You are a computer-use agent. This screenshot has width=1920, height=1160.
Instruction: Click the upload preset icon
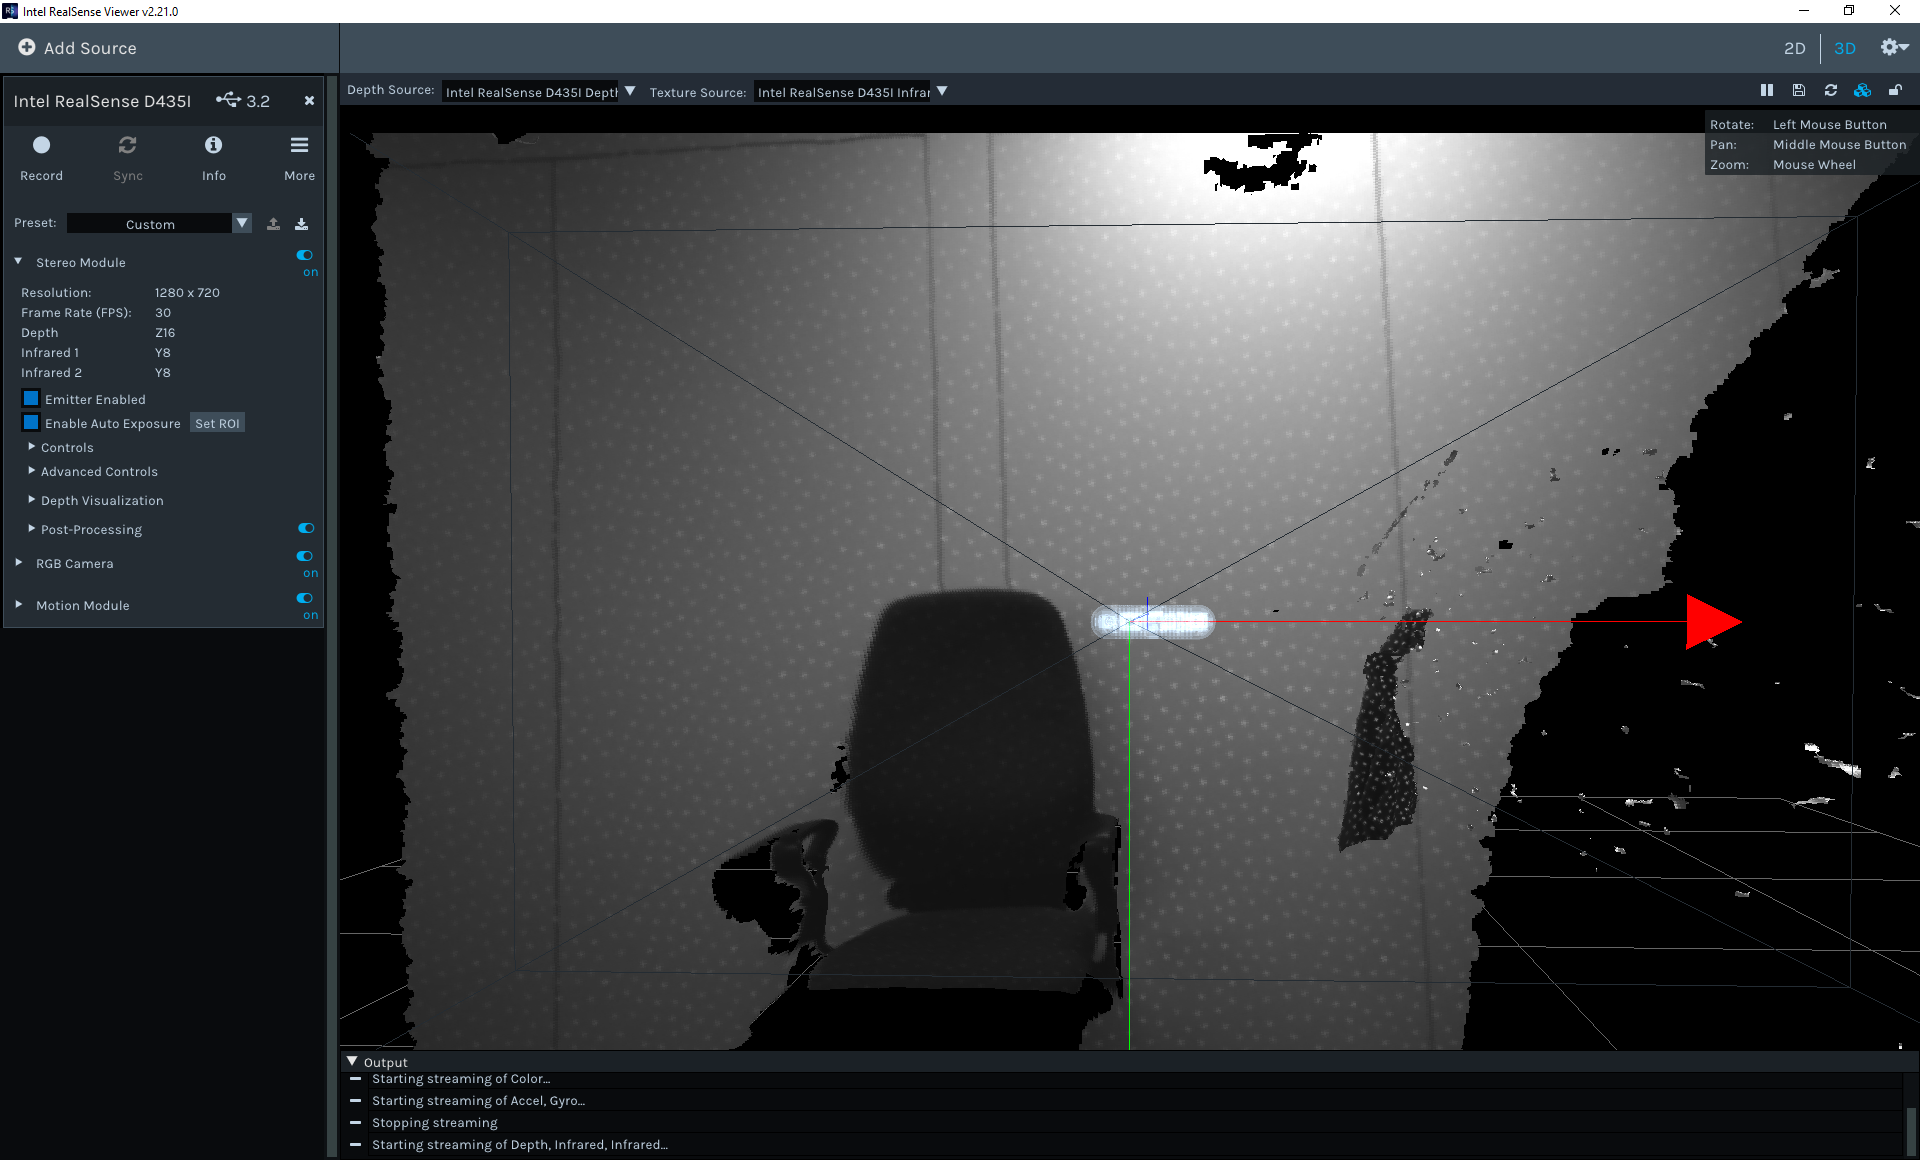273,224
